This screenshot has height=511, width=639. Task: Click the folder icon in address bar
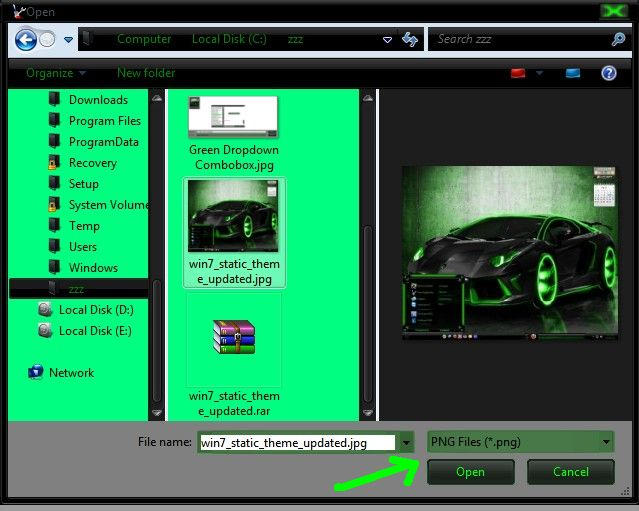87,39
